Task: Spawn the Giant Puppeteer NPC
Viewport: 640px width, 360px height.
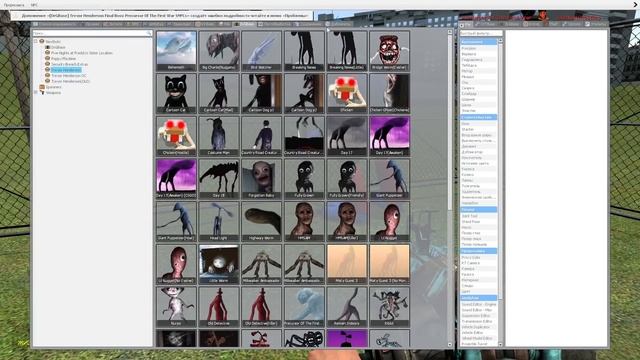Action: [x=389, y=179]
